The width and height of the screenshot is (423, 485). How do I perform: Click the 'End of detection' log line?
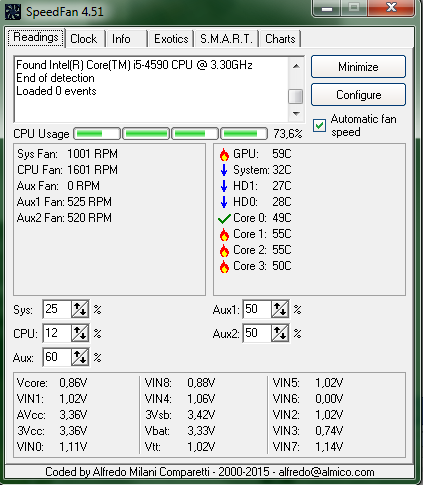(55, 78)
